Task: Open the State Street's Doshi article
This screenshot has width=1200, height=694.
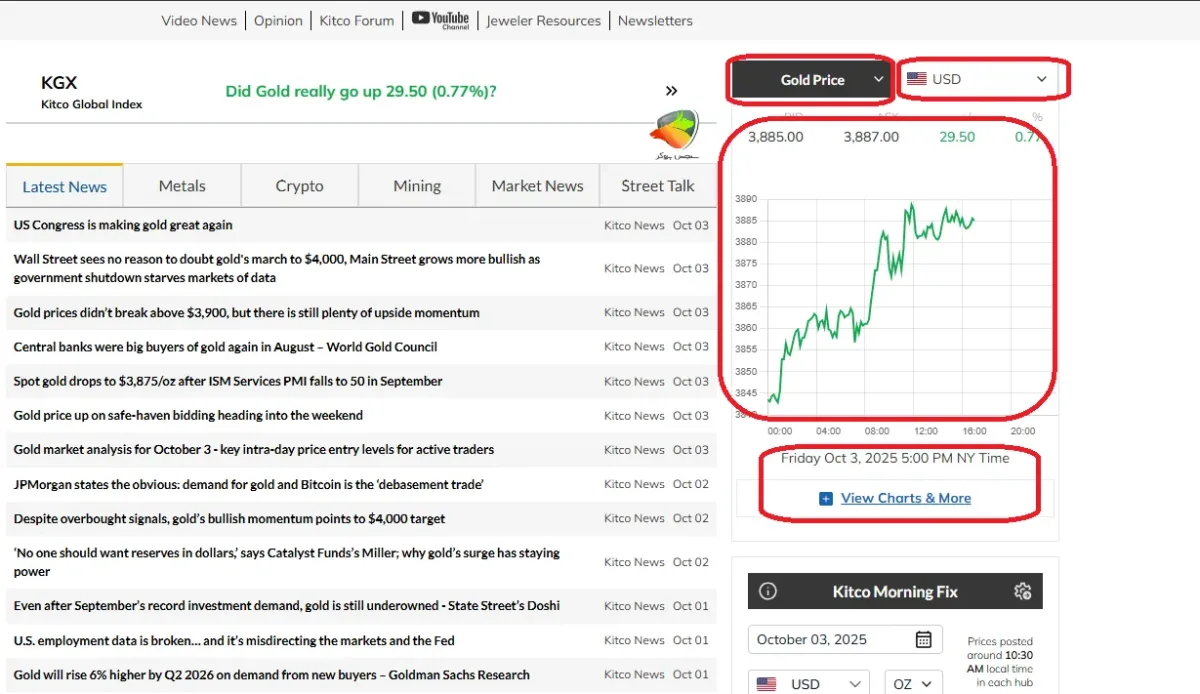Action: tap(287, 605)
